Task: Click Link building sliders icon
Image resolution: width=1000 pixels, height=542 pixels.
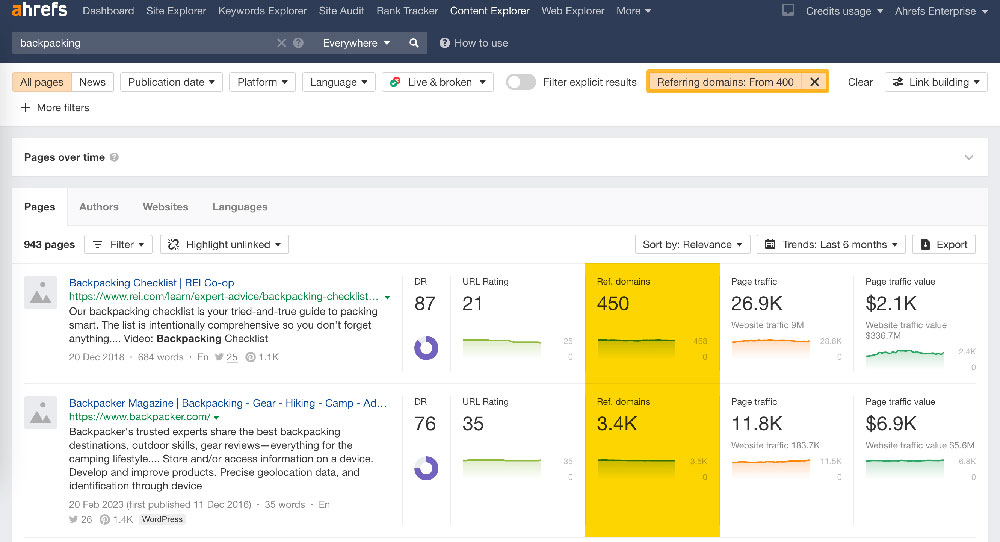Action: tap(897, 82)
